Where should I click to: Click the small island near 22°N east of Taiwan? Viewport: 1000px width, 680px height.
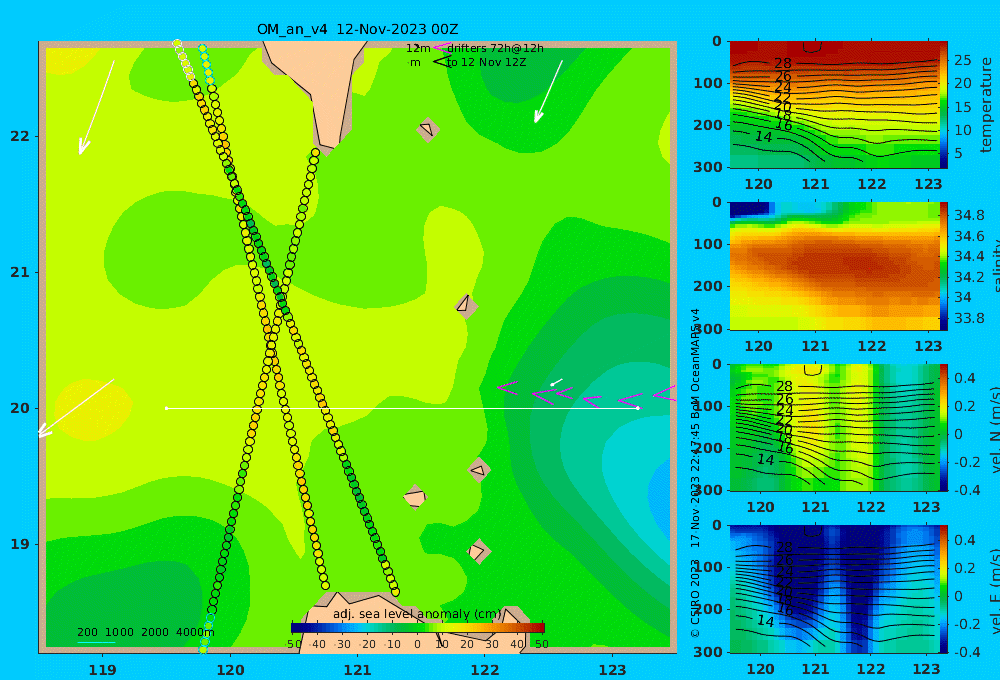pos(428,129)
